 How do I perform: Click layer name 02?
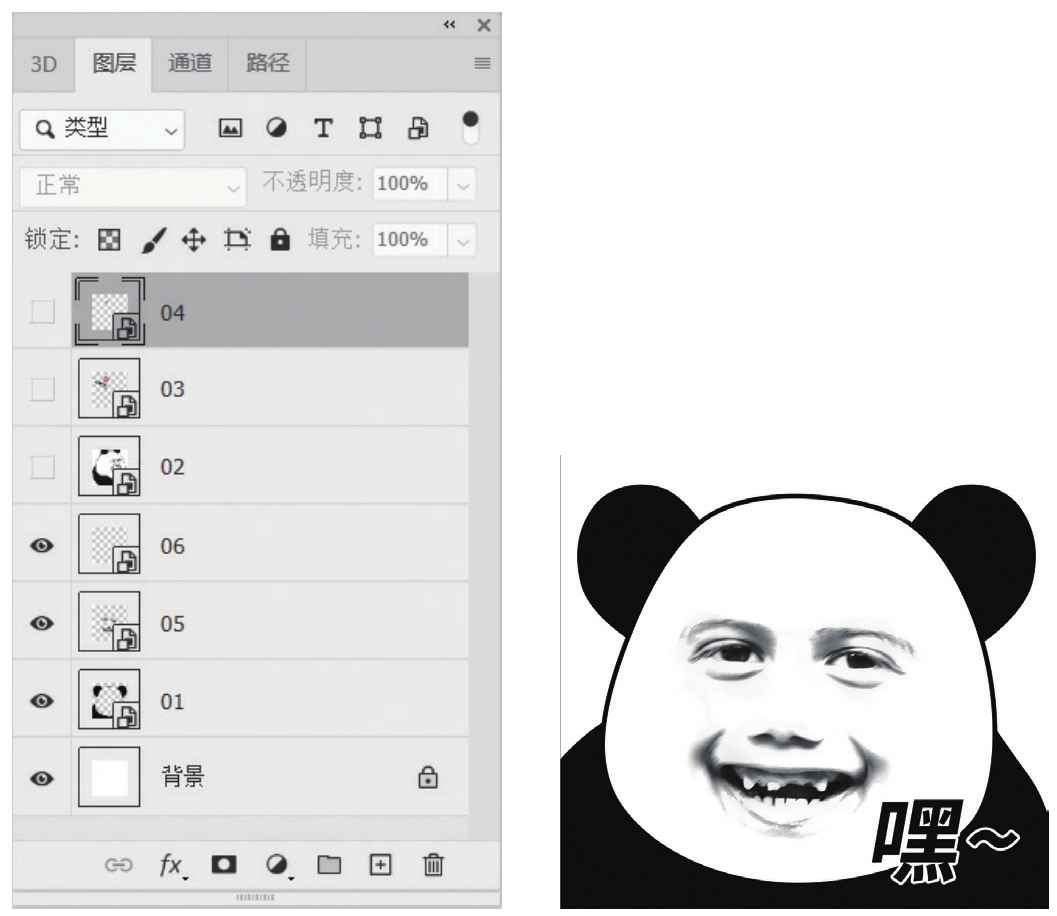click(x=173, y=467)
